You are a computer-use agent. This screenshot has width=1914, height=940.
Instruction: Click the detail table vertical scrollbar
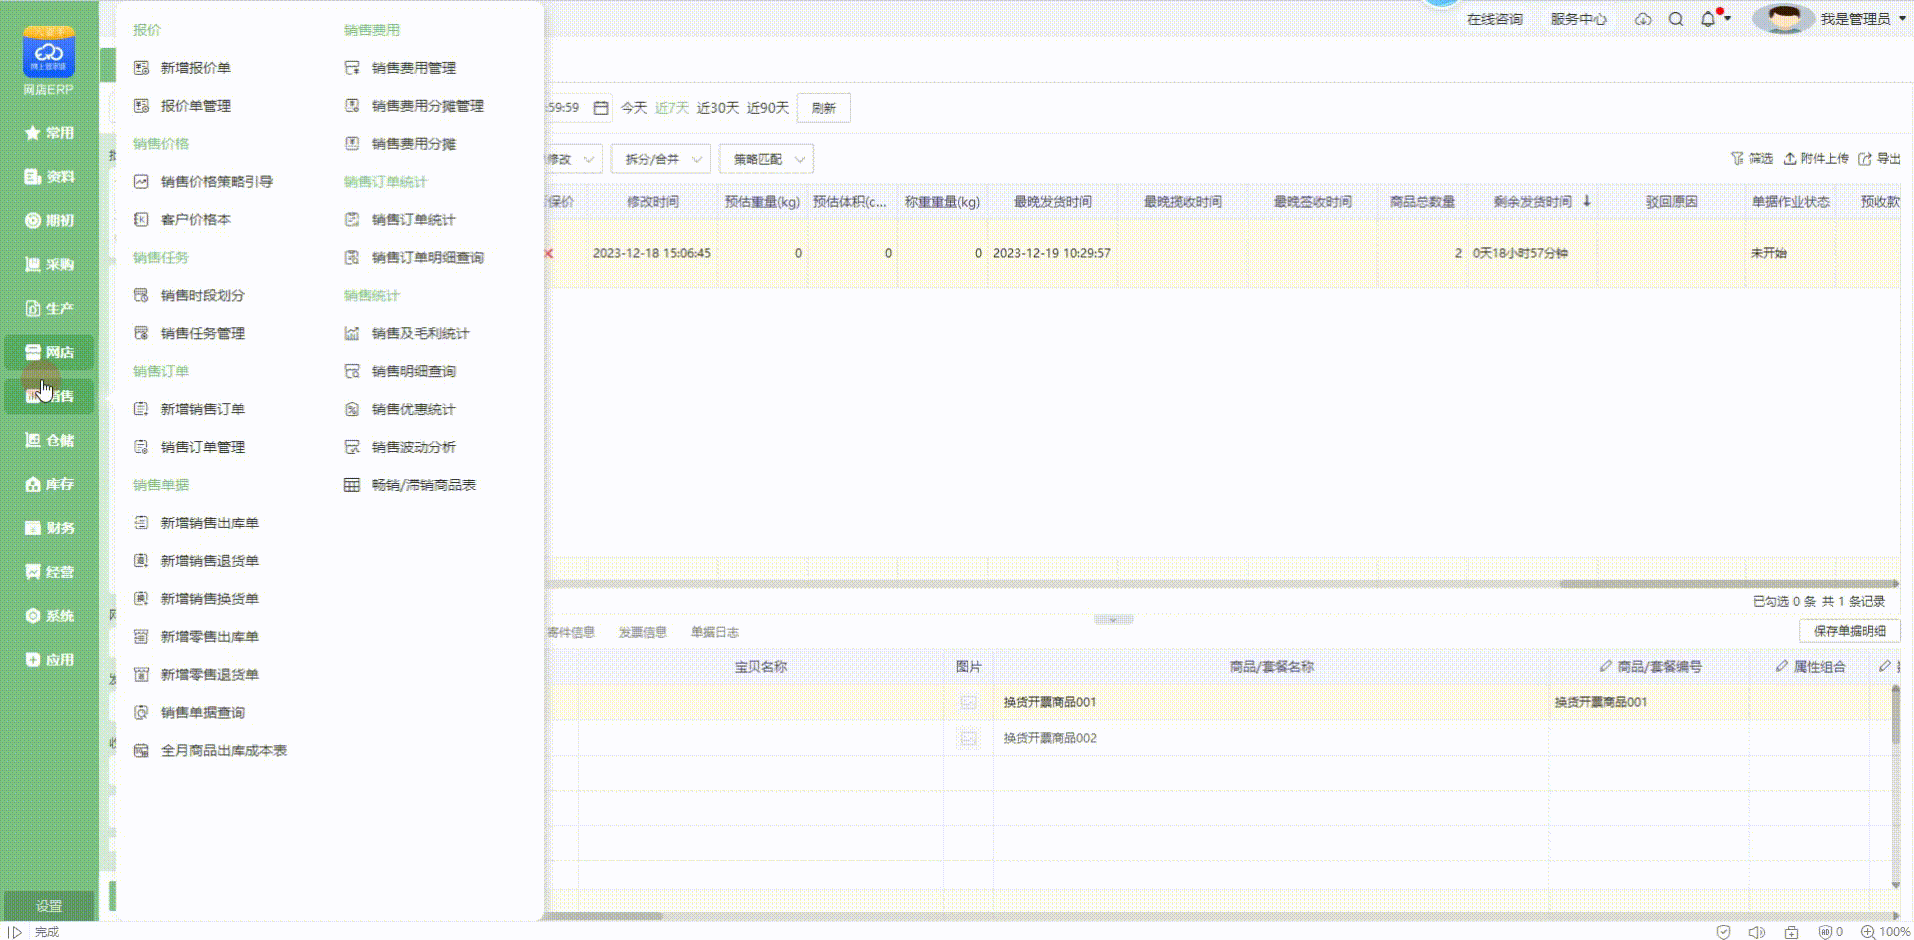(1895, 716)
